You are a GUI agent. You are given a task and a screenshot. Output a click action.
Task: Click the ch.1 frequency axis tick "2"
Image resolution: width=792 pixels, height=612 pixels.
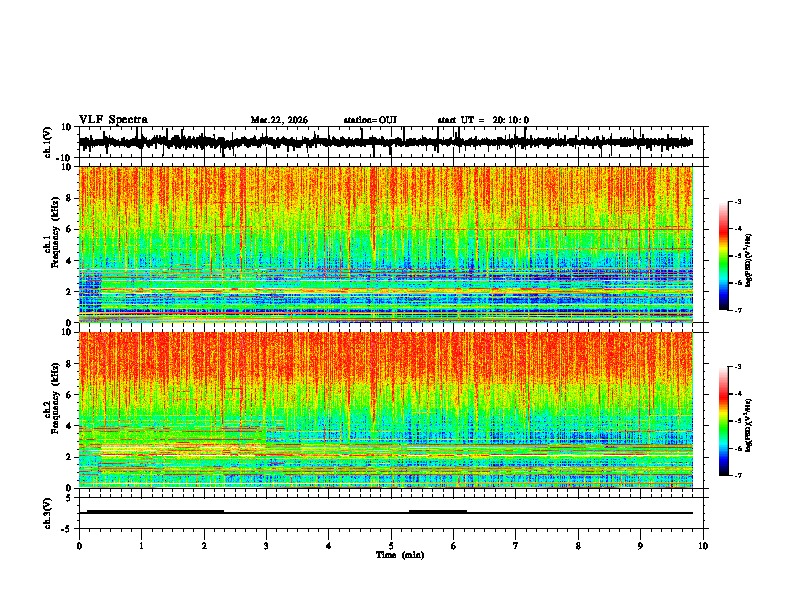click(69, 291)
